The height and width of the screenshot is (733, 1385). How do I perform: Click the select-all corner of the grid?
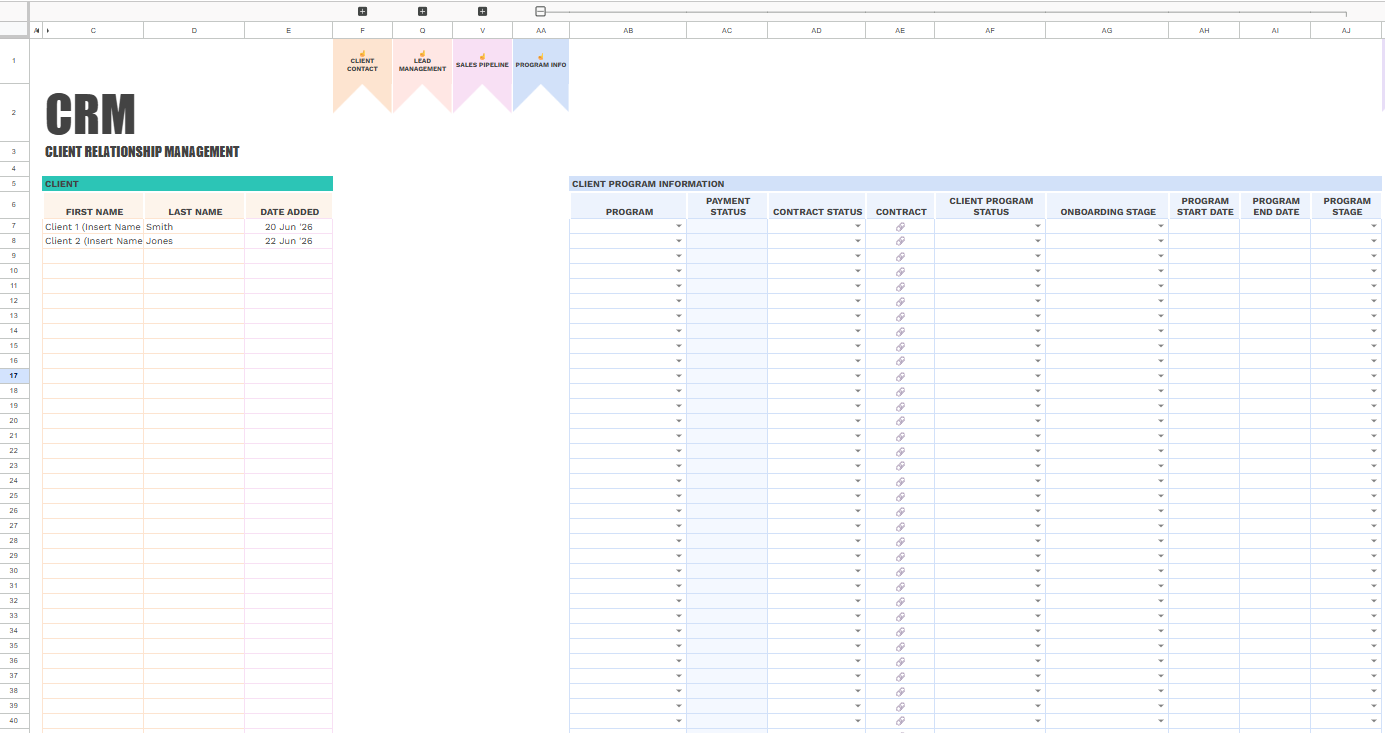15,31
